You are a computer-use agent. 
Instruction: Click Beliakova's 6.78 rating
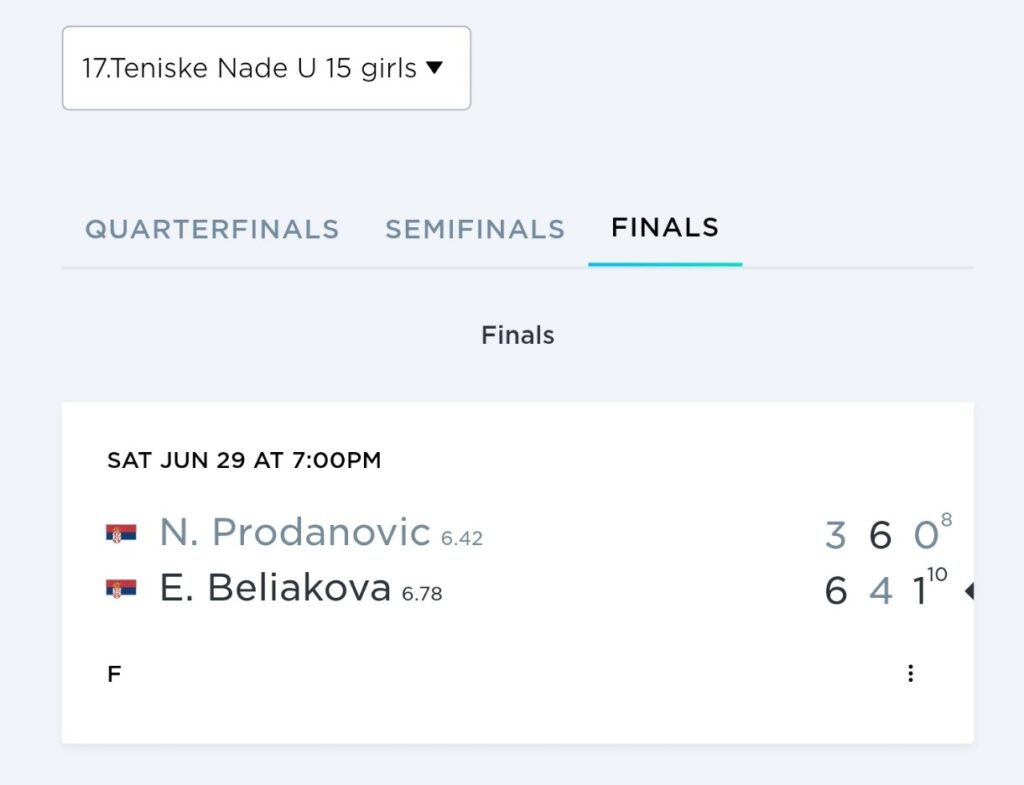(422, 594)
